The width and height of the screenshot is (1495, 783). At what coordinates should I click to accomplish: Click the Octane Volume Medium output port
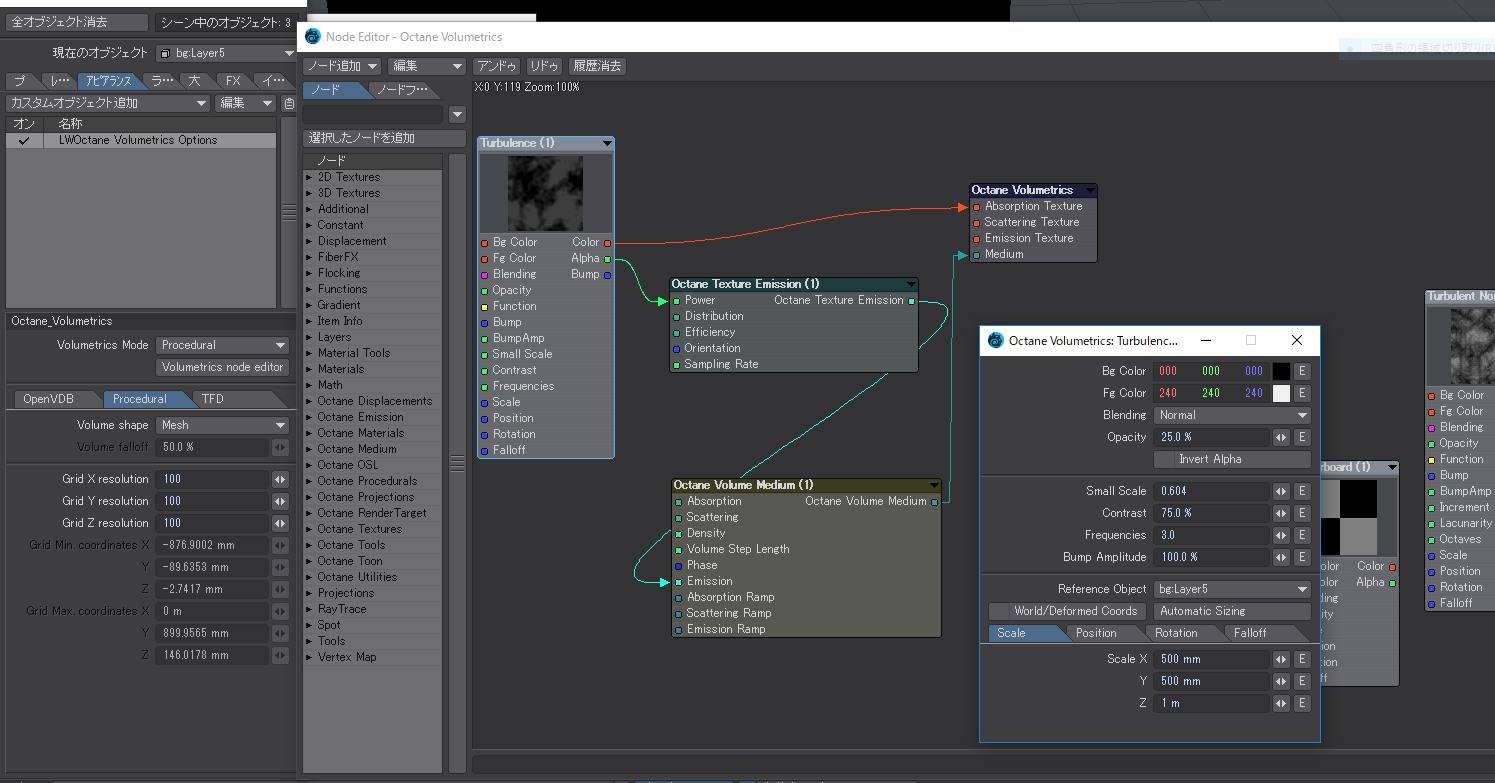click(934, 501)
